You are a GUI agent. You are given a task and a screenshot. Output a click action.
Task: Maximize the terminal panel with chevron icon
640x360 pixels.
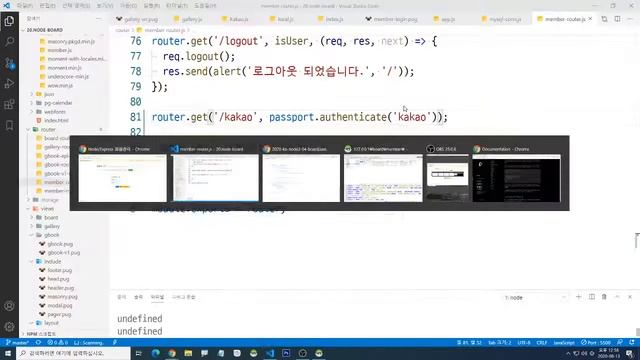pyautogui.click(x=617, y=297)
